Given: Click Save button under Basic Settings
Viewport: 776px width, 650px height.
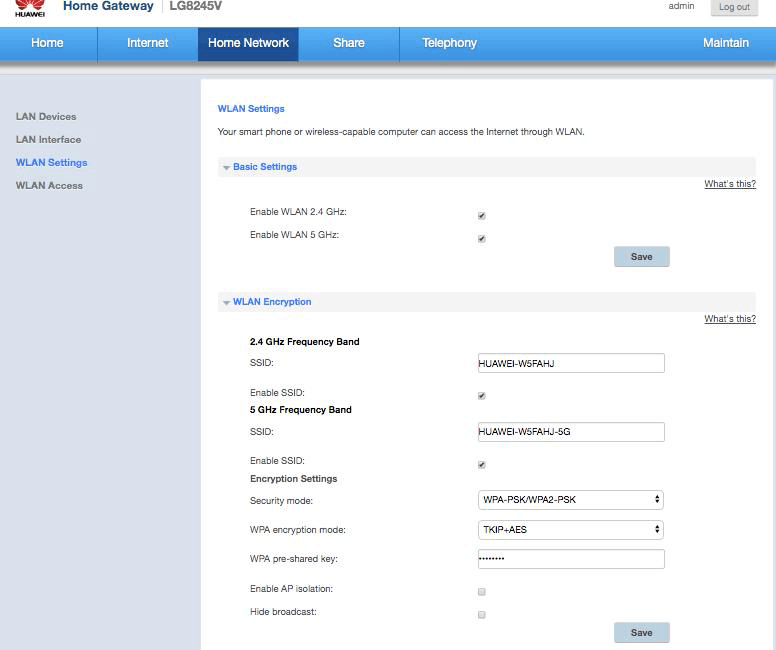Looking at the screenshot, I should click(x=641, y=257).
